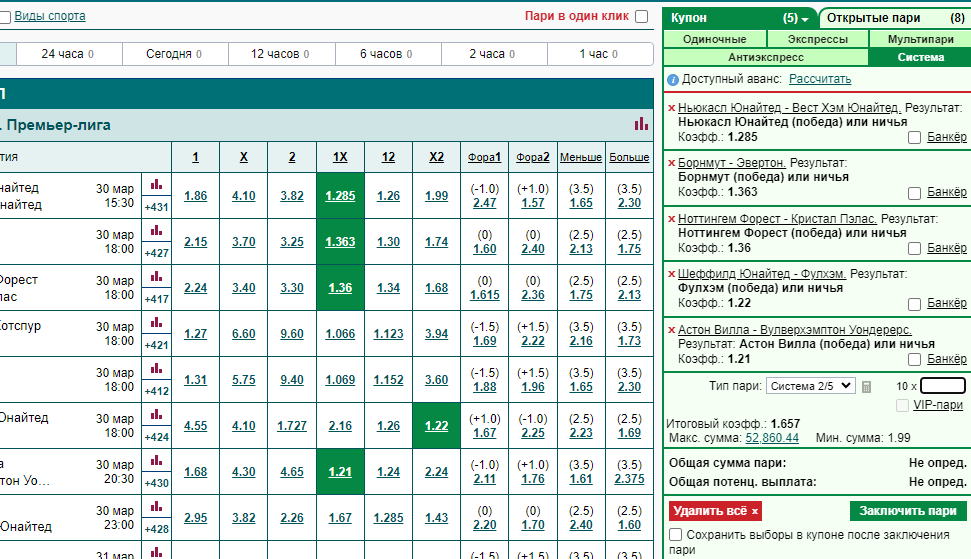Open stats icon above +421 row
This screenshot has height=559, width=971.
(x=157, y=323)
